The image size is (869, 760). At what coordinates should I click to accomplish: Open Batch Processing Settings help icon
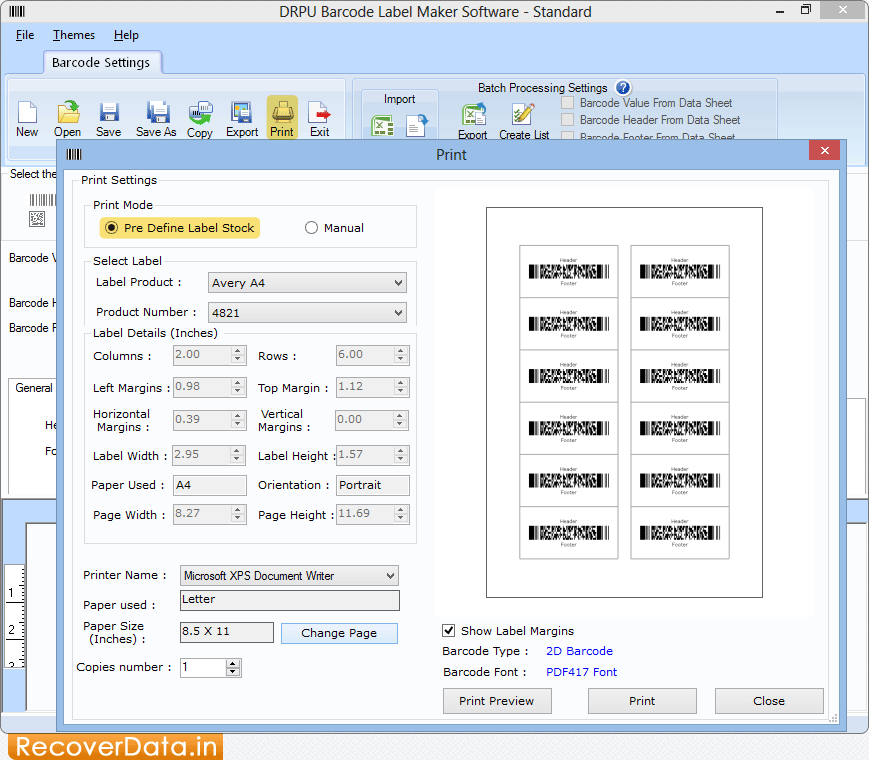point(623,88)
